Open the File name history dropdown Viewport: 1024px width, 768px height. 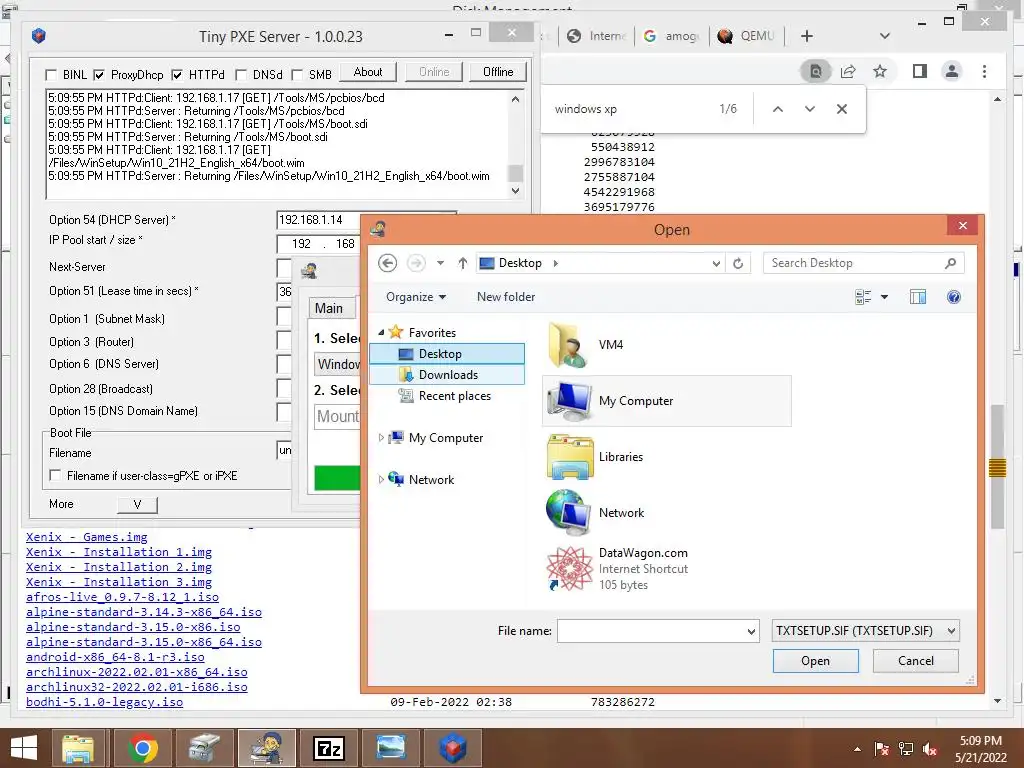click(x=751, y=631)
